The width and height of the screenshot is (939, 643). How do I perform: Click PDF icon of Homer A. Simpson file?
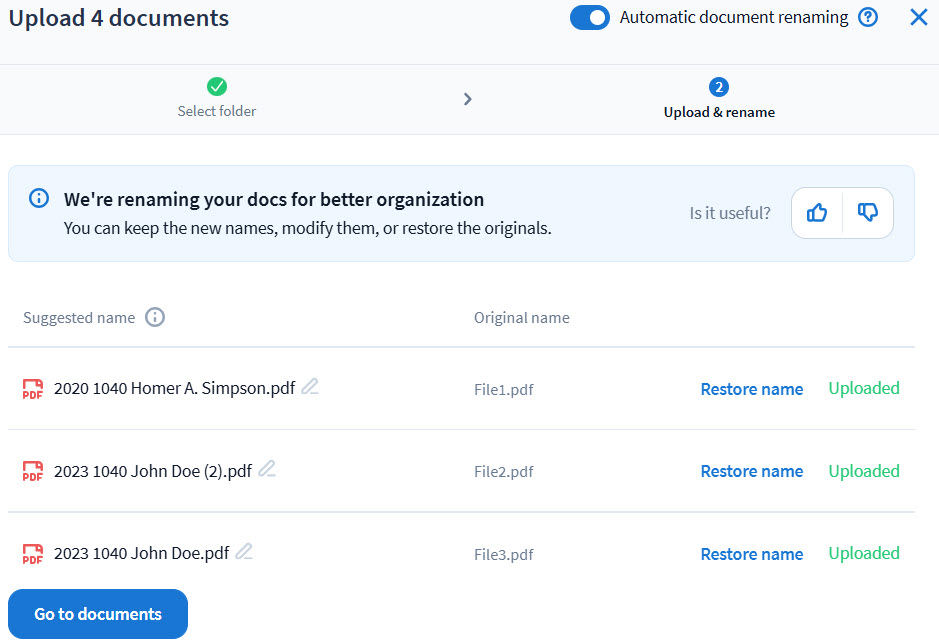point(33,389)
